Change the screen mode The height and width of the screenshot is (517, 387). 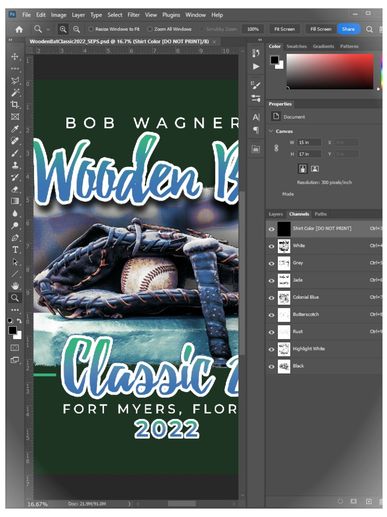click(x=15, y=360)
